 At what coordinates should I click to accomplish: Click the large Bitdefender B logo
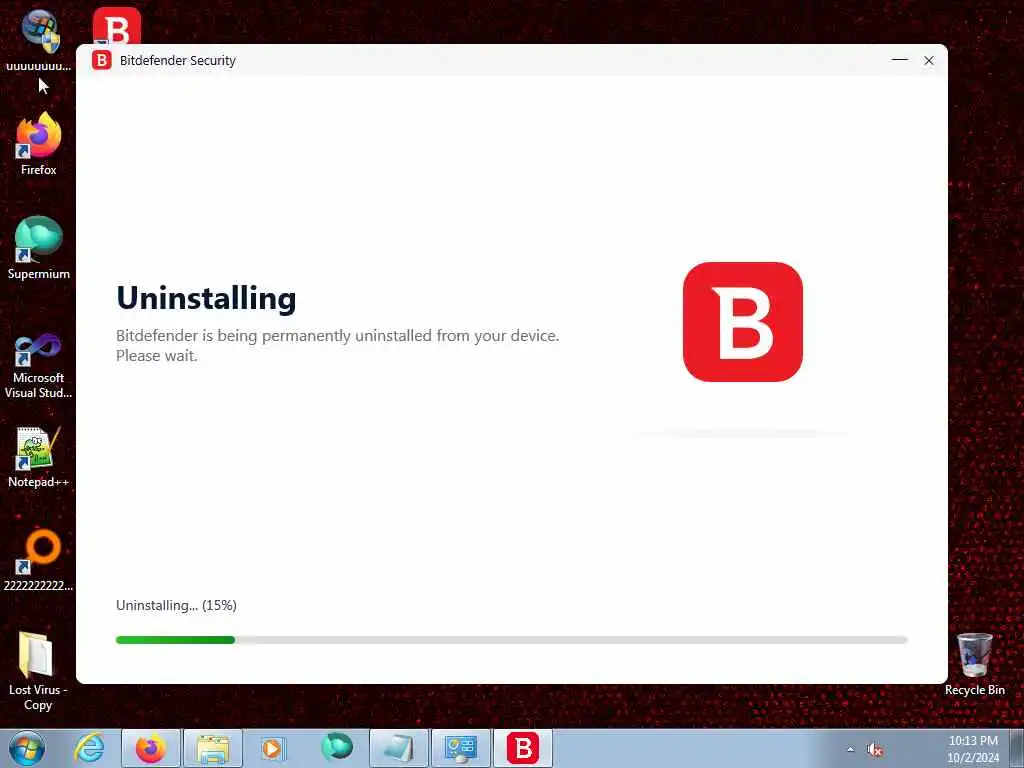click(743, 322)
